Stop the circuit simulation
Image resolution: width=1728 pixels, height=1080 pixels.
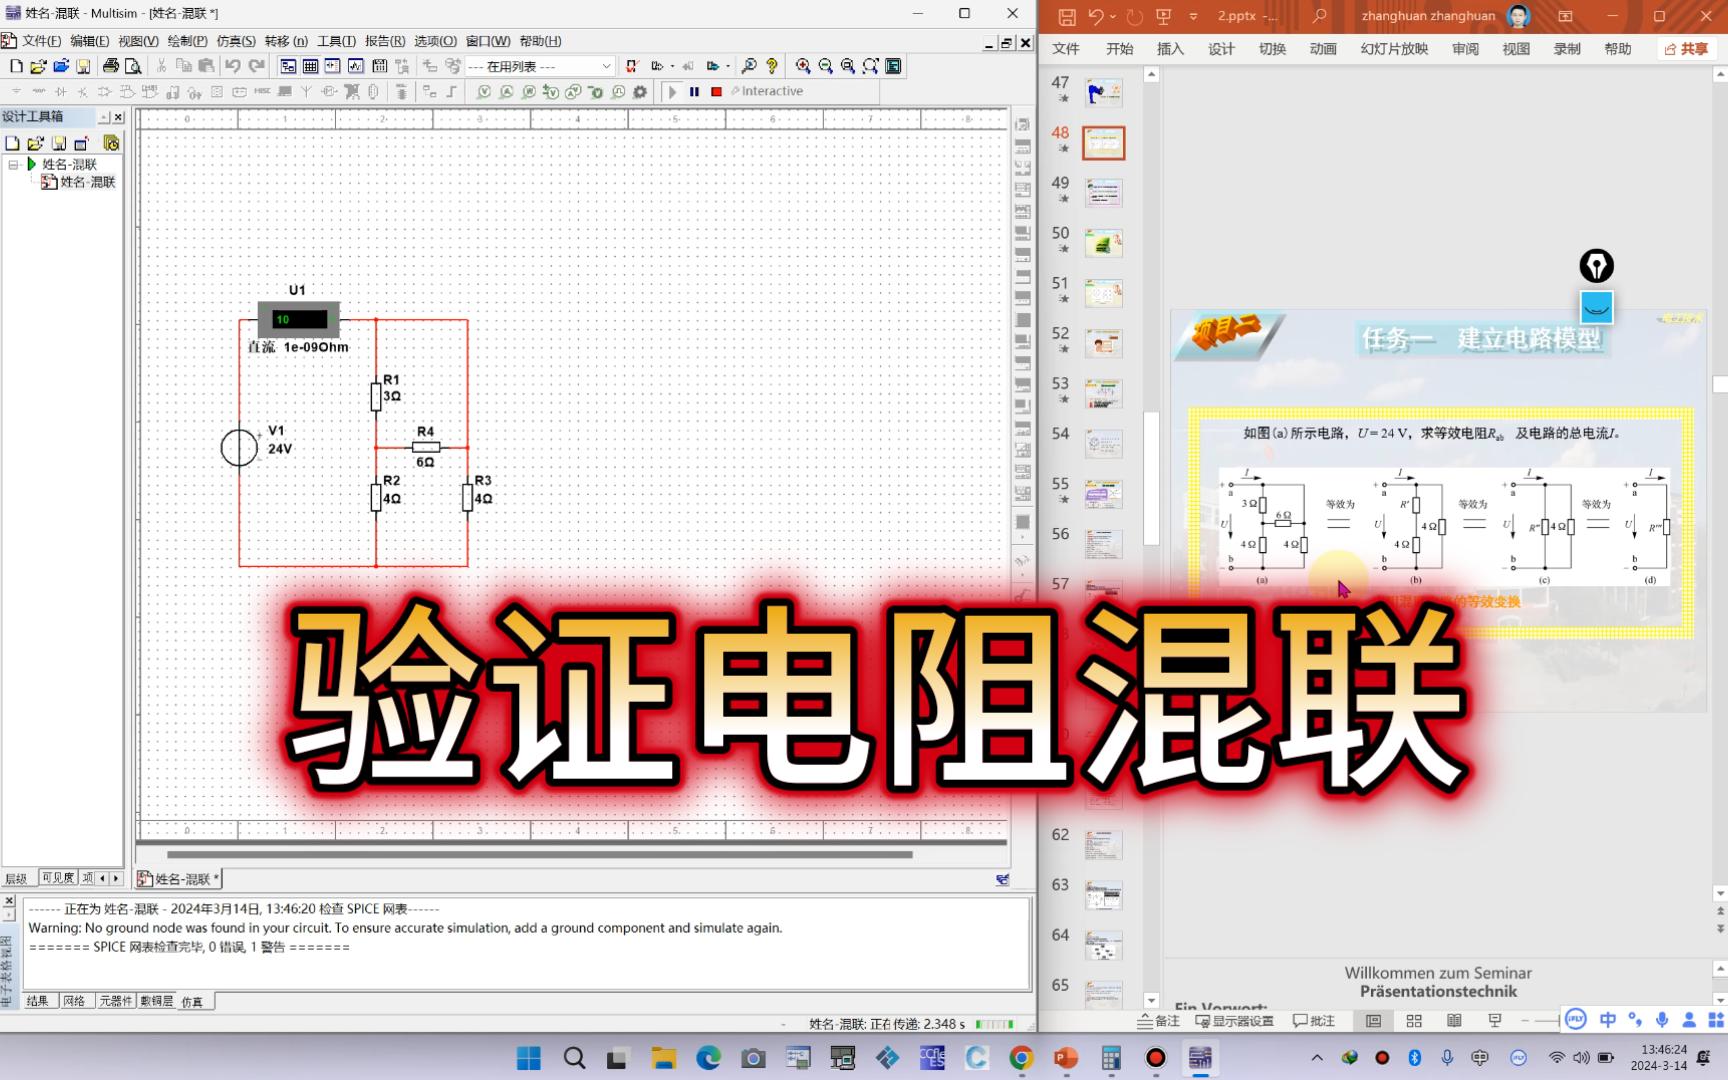pos(716,91)
